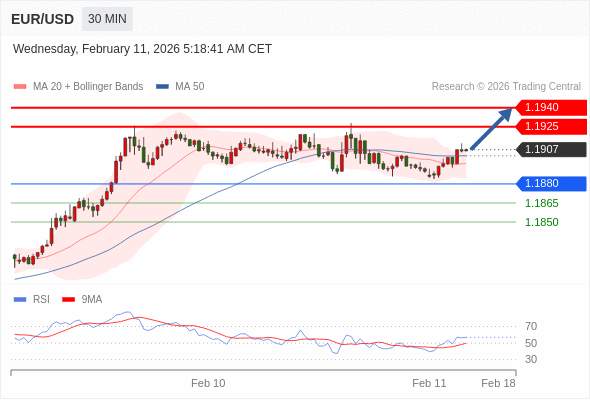
Task: Click the Feb 10 axis date label
Action: [208, 383]
